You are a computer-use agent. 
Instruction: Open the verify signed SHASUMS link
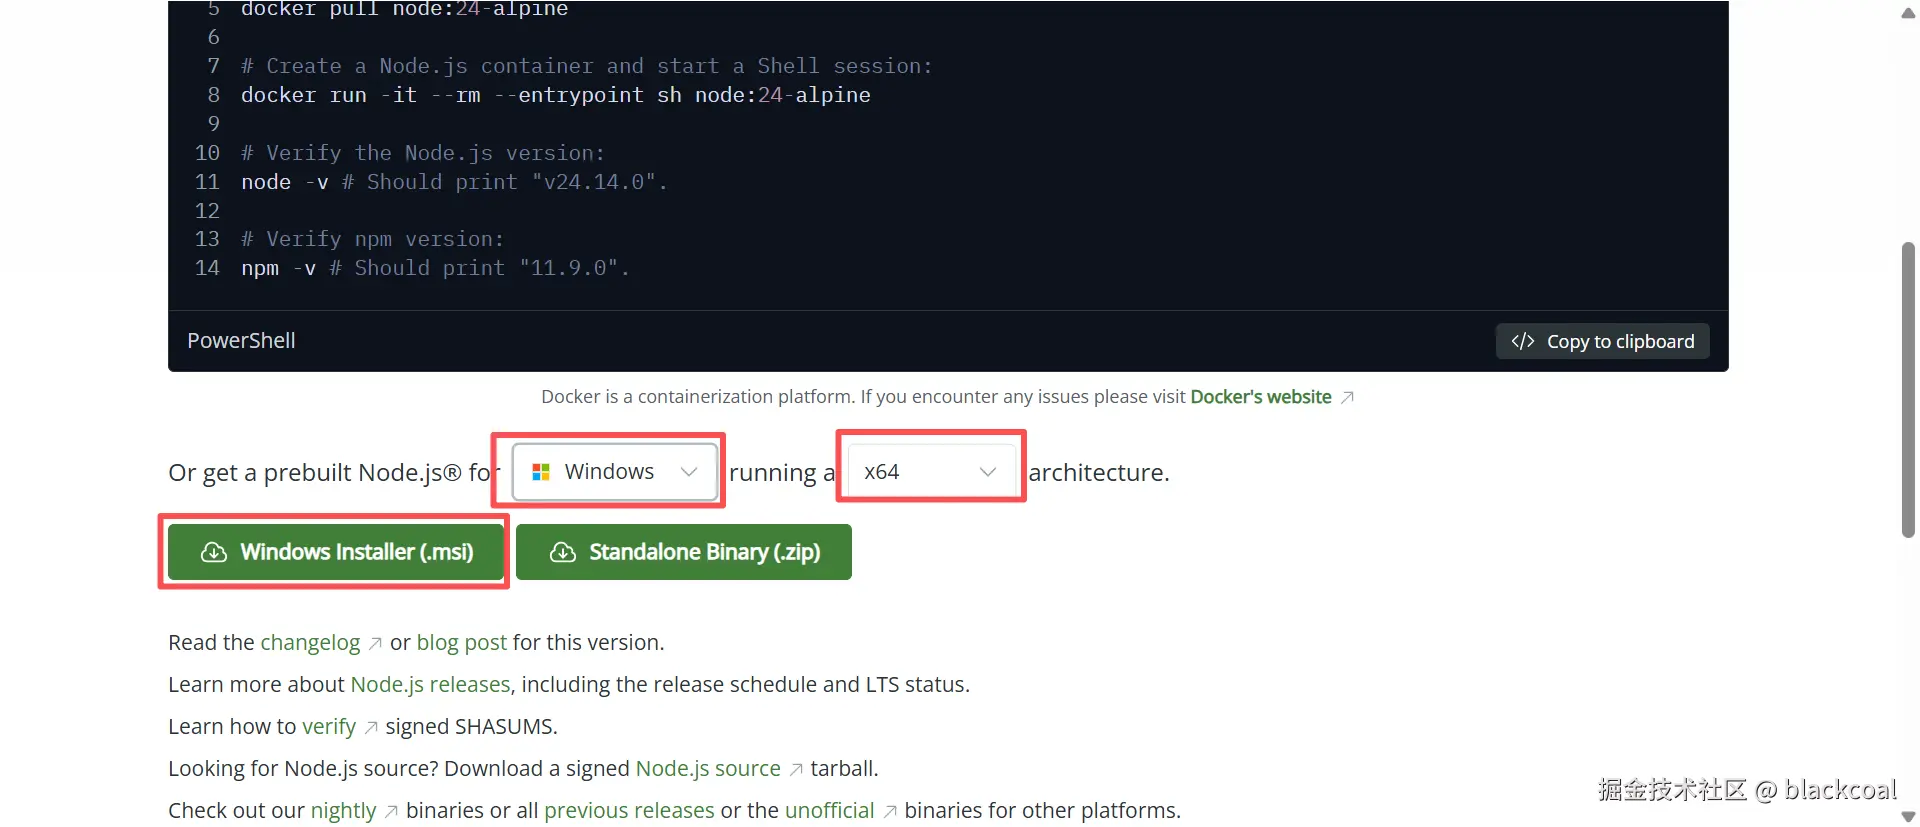click(x=329, y=727)
